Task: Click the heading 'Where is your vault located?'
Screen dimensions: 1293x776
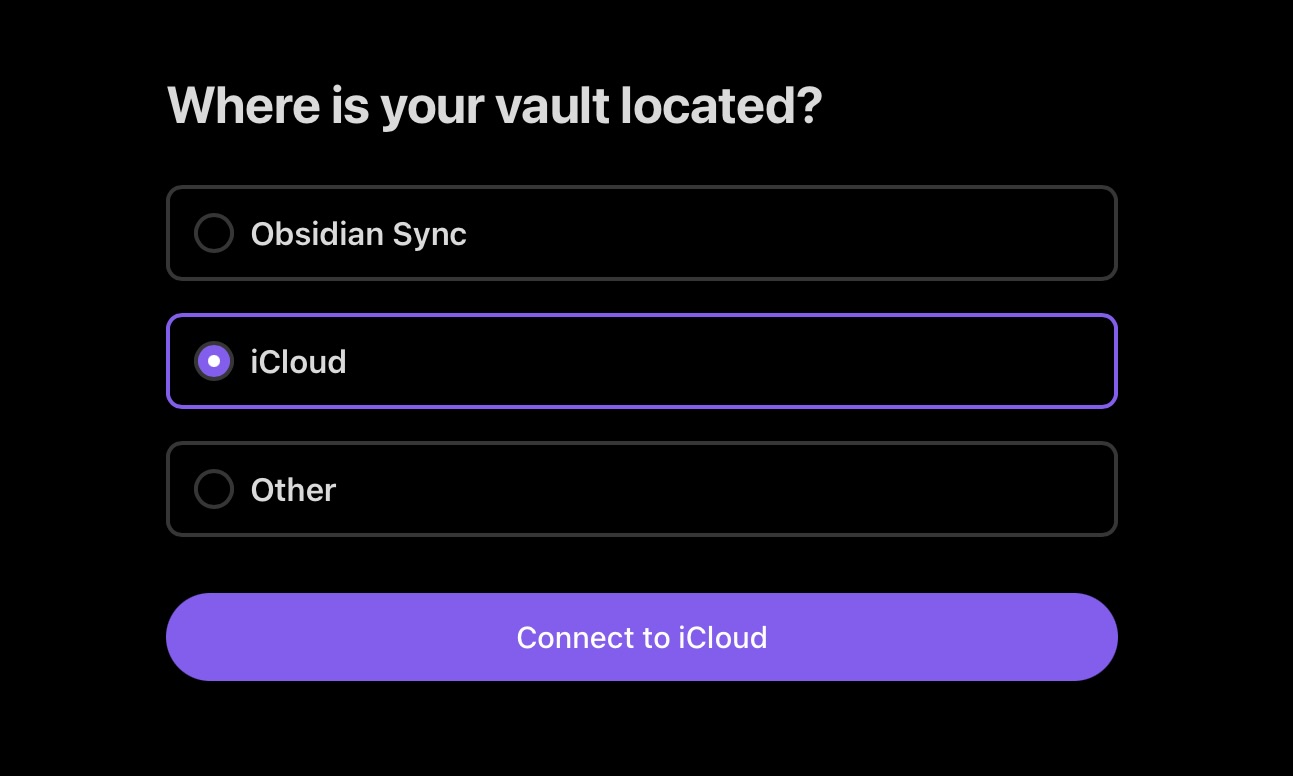Action: coord(494,104)
